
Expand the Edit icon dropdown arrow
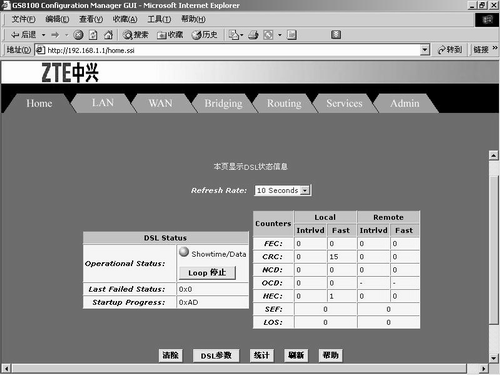(280, 35)
